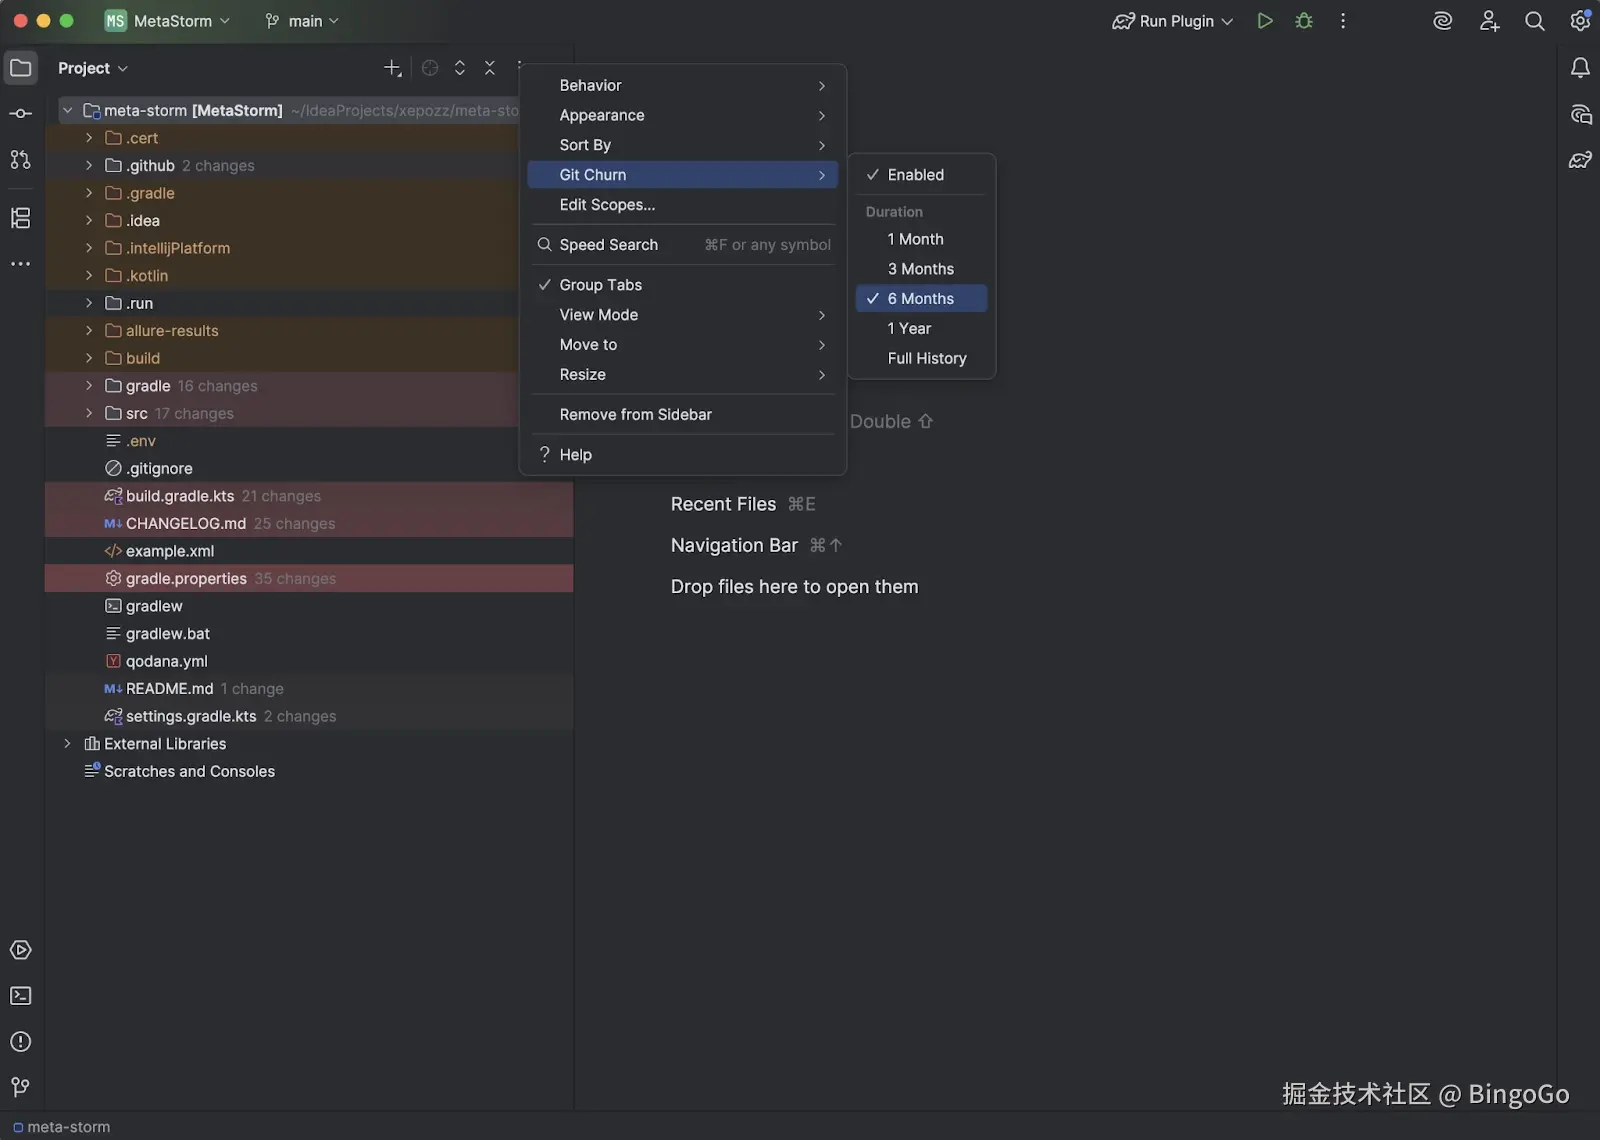Screen dimensions: 1600x1140
Task: Open the main branch switcher
Action: (301, 20)
